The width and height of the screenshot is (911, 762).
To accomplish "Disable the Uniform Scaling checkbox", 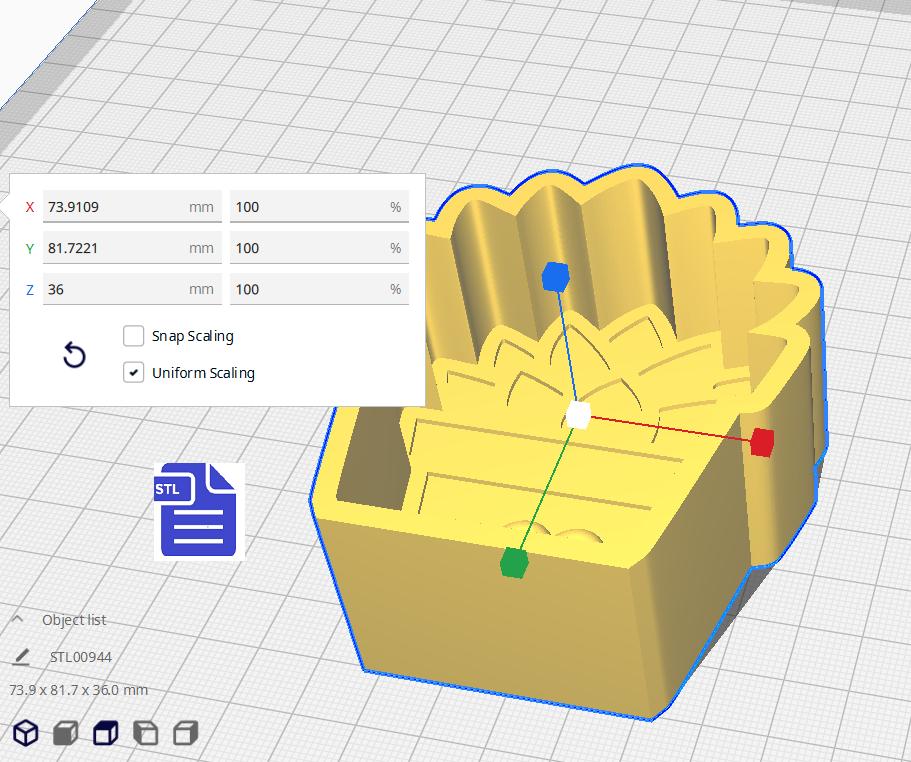I will pos(134,372).
